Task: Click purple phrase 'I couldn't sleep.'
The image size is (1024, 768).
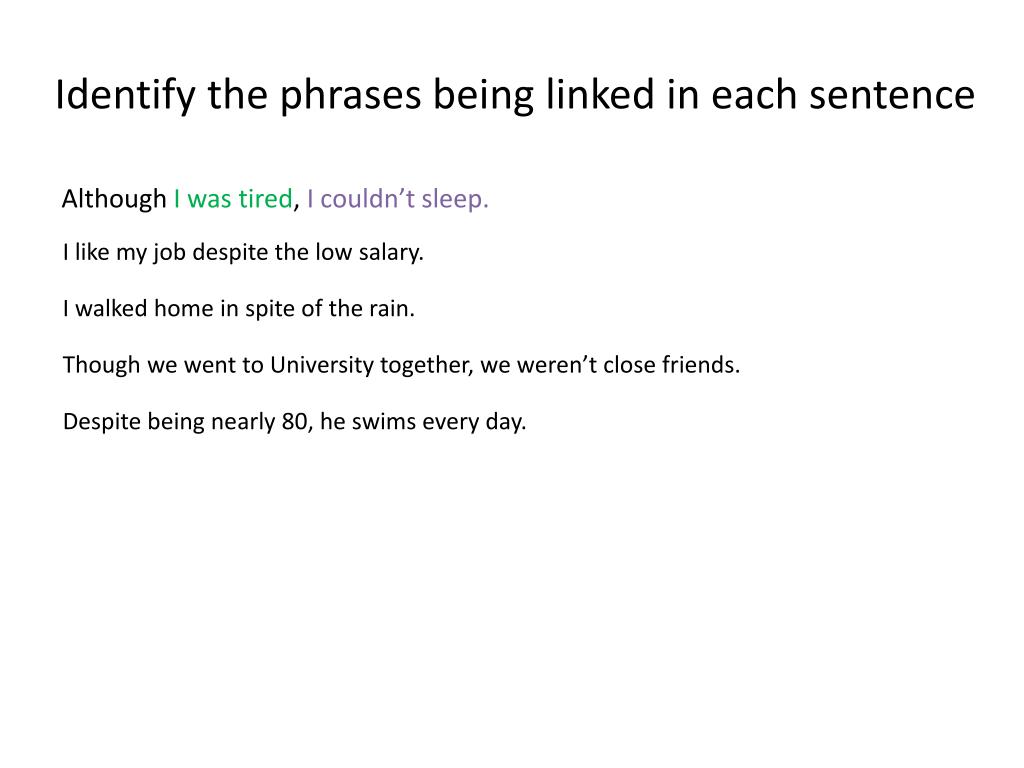Action: click(398, 199)
